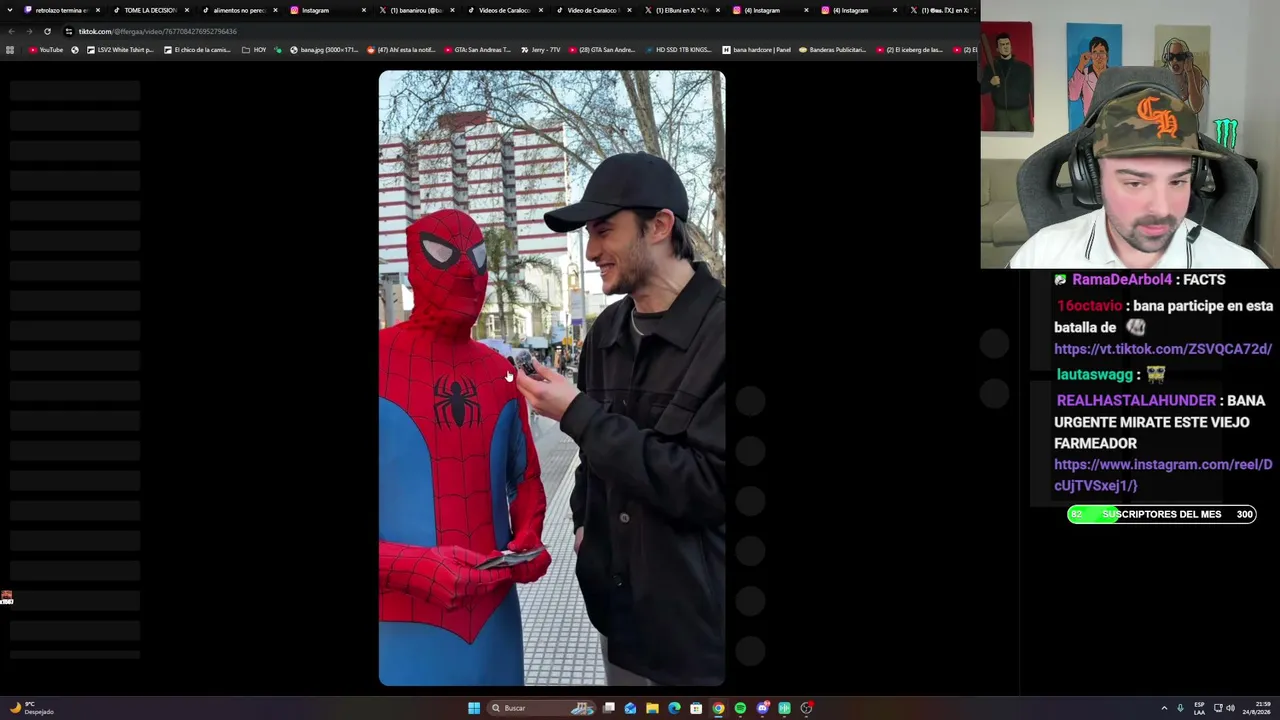Close the 'Videos de Caraloco' tab
Screen dimensions: 1280x720
coord(541,10)
